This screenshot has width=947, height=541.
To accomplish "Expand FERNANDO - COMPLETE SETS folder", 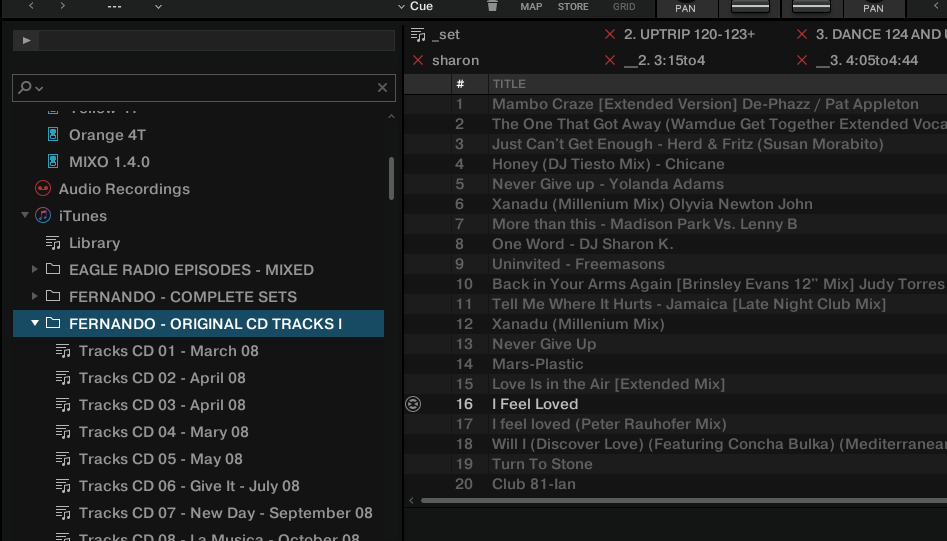I will tap(35, 297).
